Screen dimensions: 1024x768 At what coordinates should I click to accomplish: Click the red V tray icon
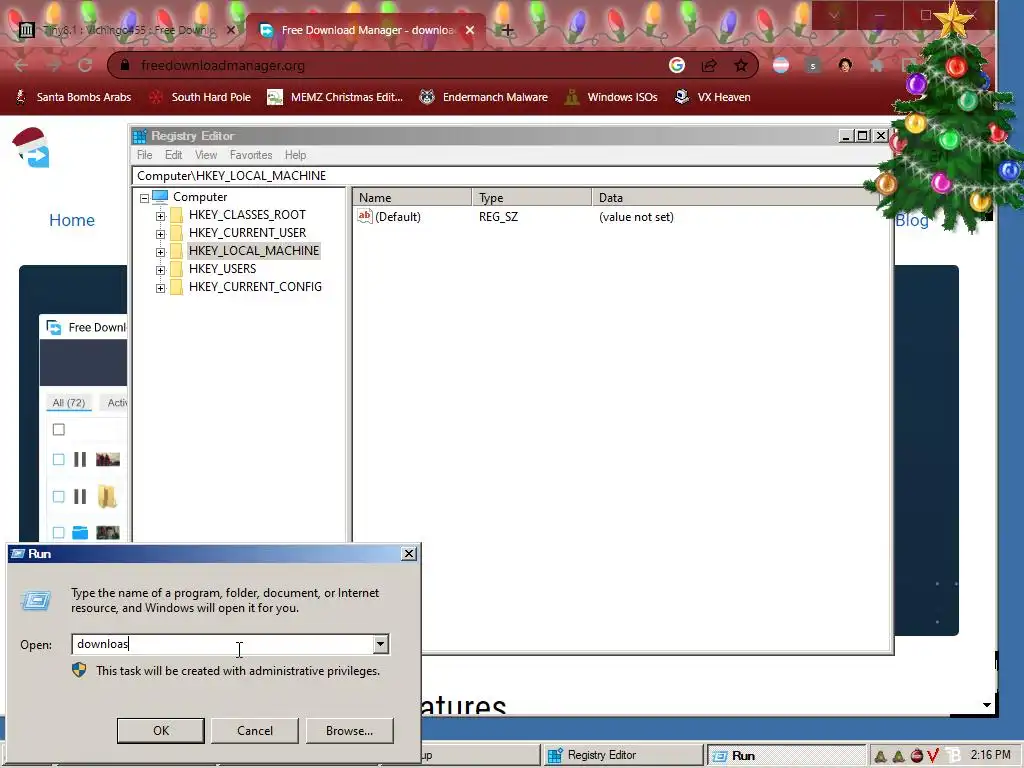pyautogui.click(x=933, y=756)
